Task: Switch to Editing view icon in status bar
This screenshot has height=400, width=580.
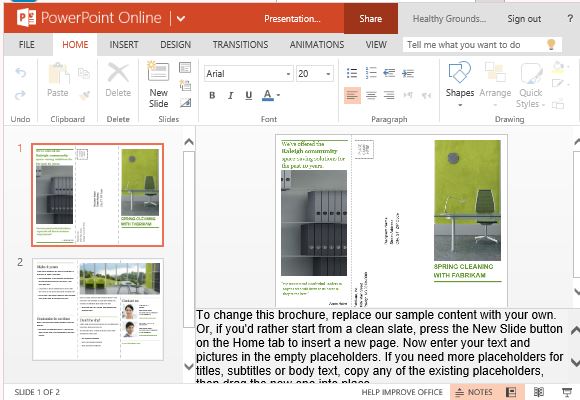Action: [x=511, y=392]
